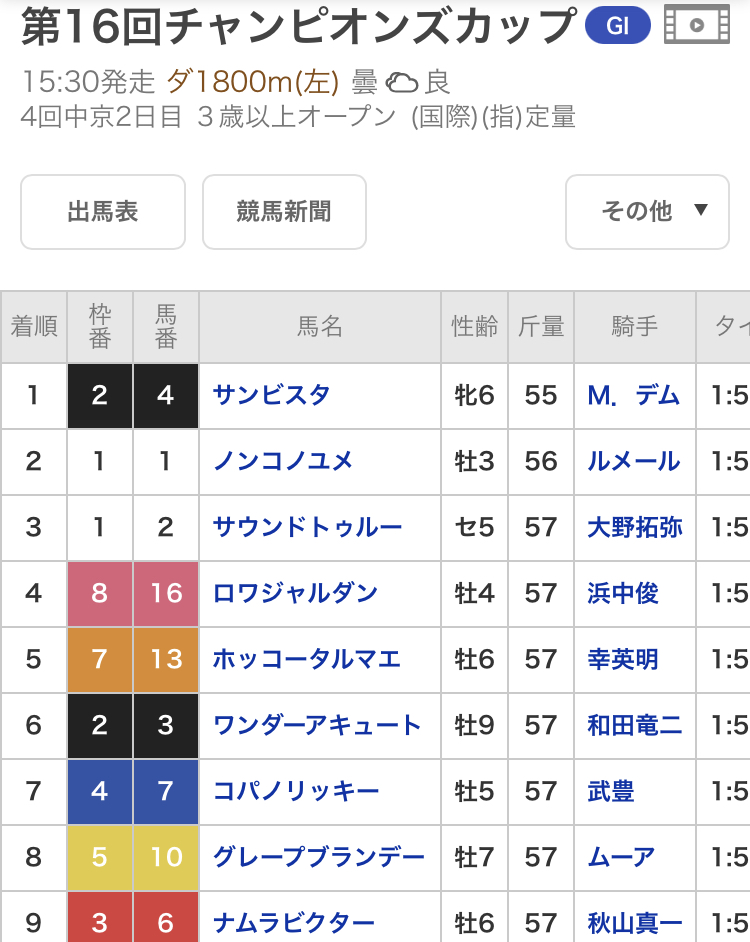Image resolution: width=750 pixels, height=942 pixels.
Task: Open the その他 dropdown menu
Action: [647, 211]
